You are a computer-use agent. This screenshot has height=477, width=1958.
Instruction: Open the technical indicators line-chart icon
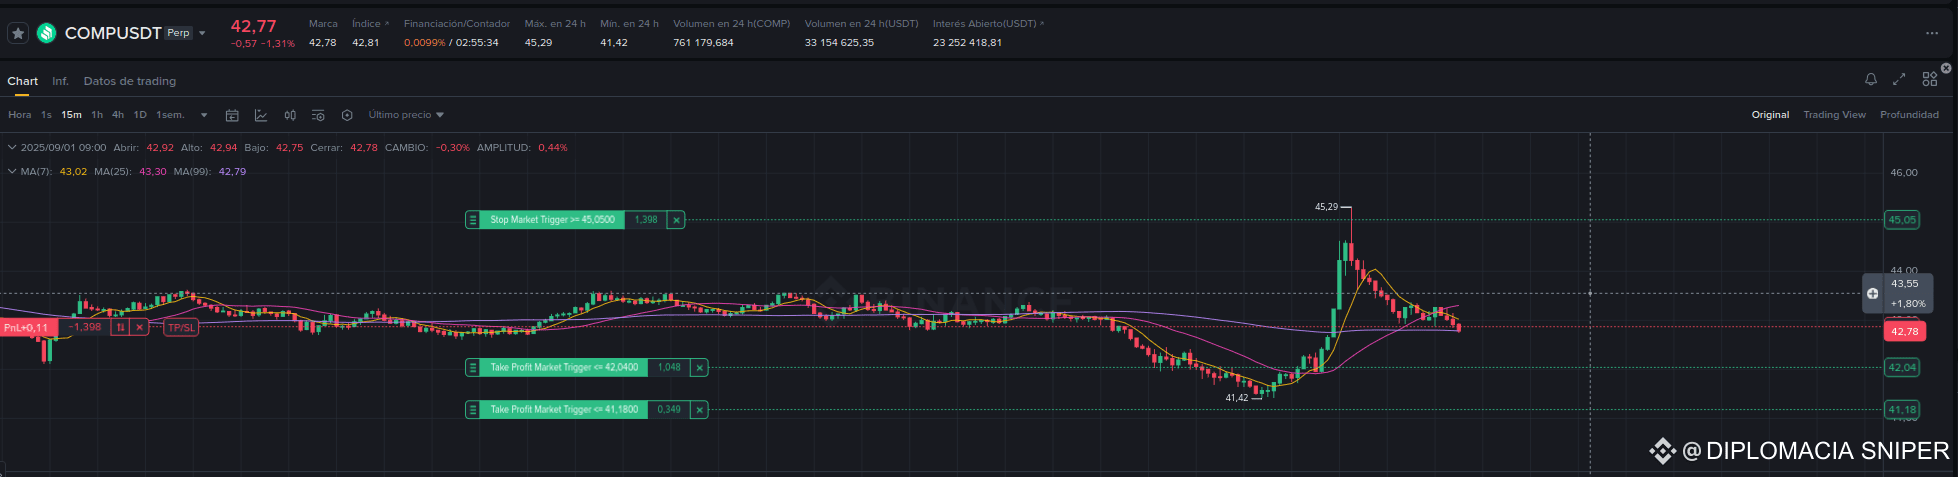[x=261, y=115]
